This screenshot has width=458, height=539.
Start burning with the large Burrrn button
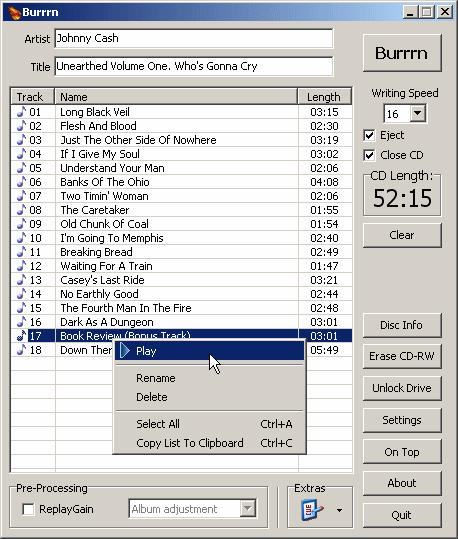(x=402, y=53)
